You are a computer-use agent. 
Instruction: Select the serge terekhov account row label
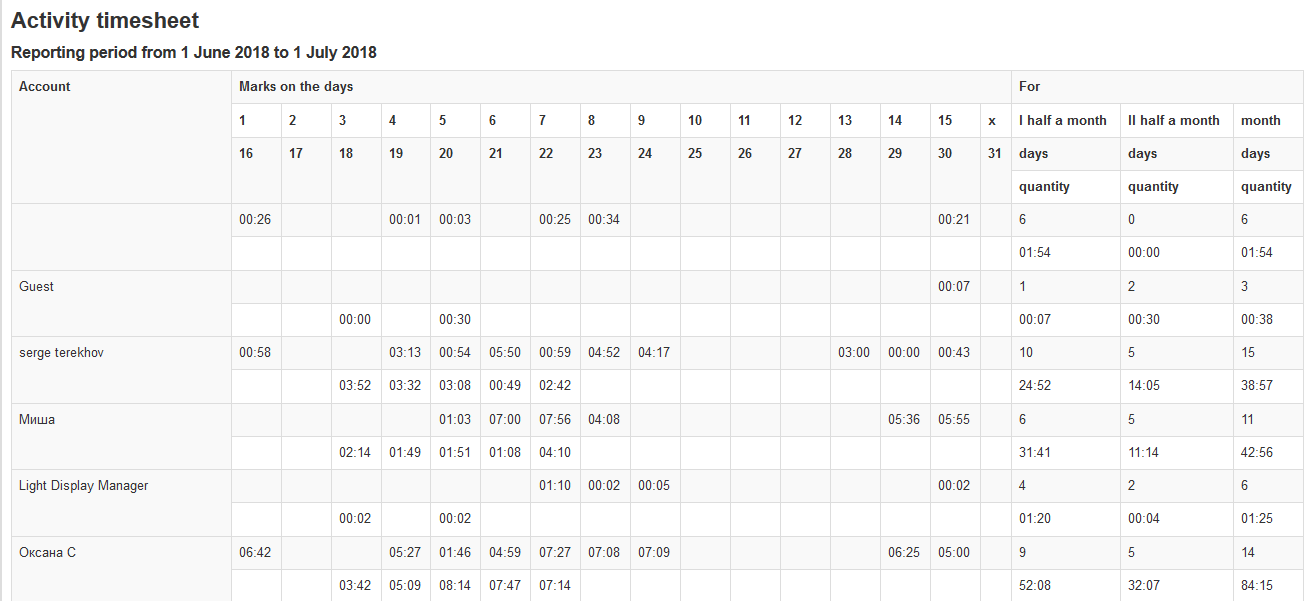point(61,353)
